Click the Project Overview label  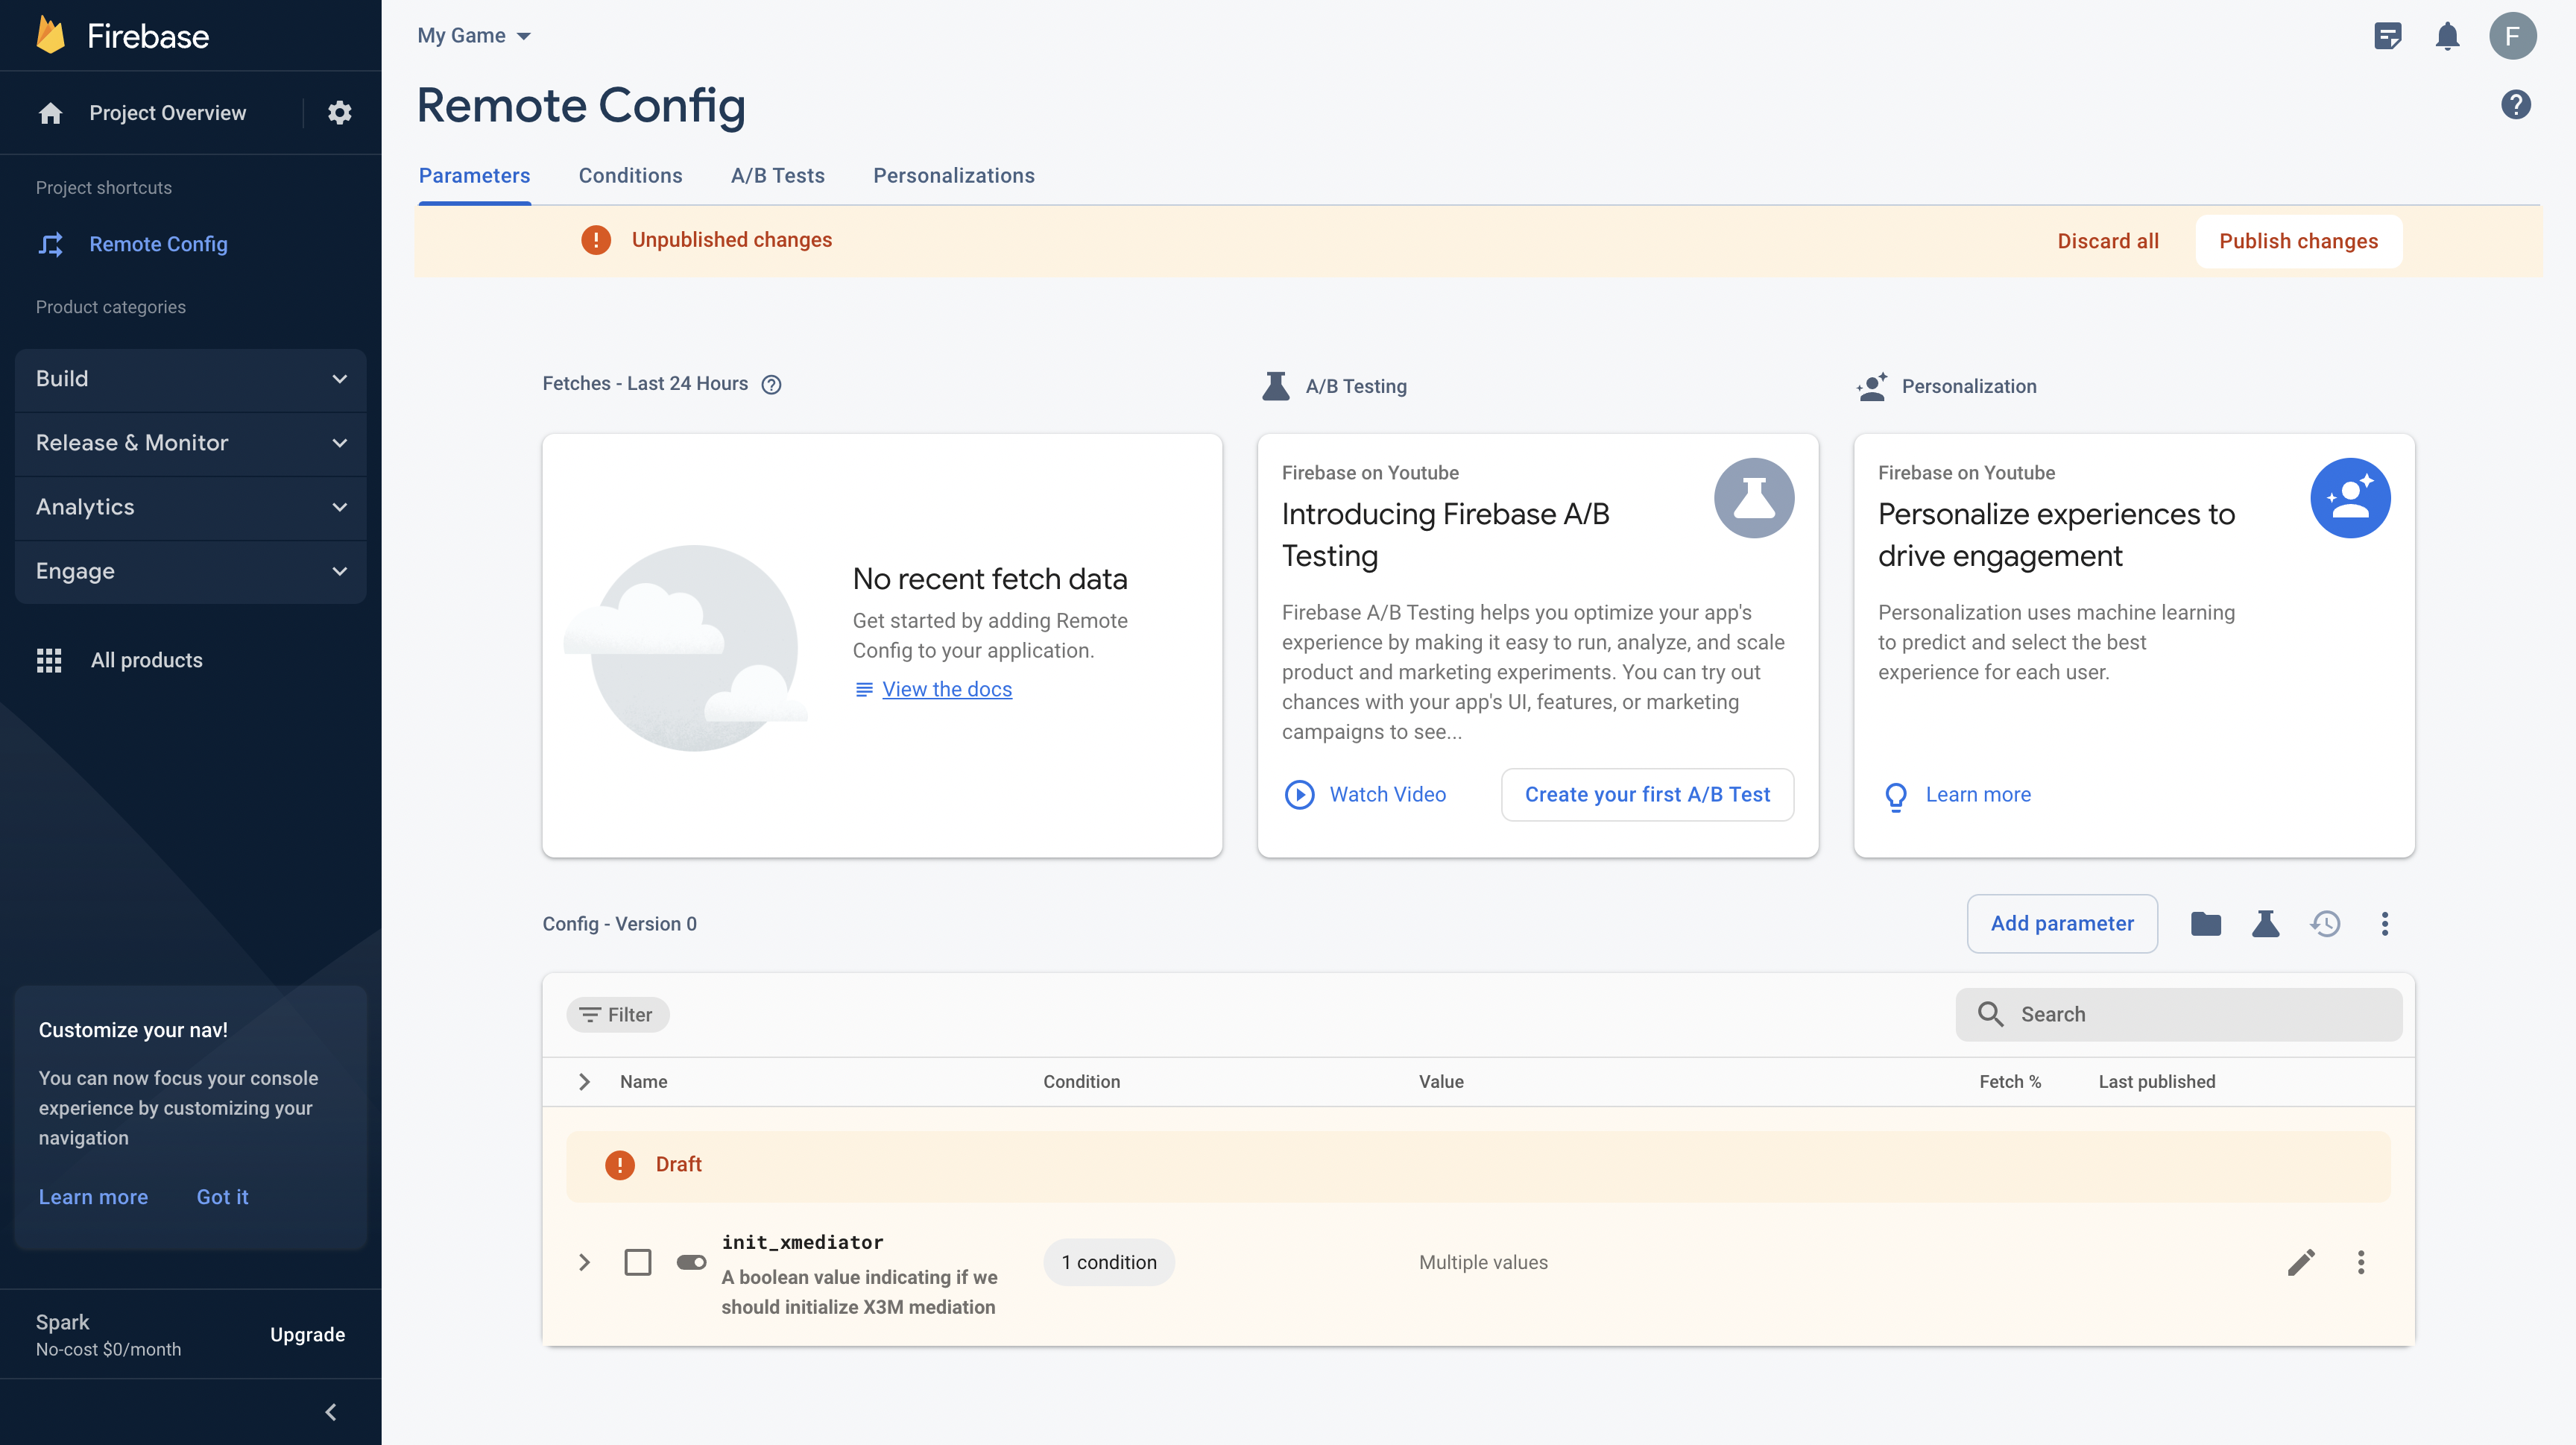[167, 113]
